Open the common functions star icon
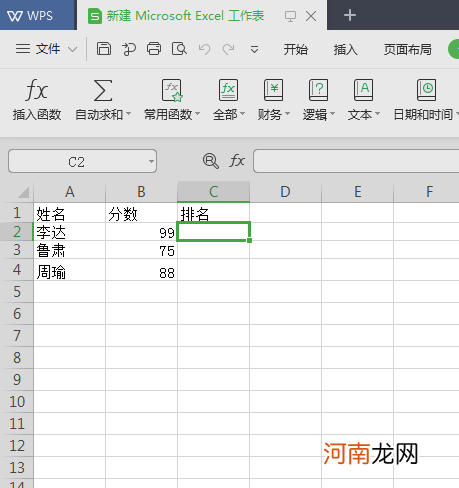Image resolution: width=459 pixels, height=488 pixels. tap(172, 90)
